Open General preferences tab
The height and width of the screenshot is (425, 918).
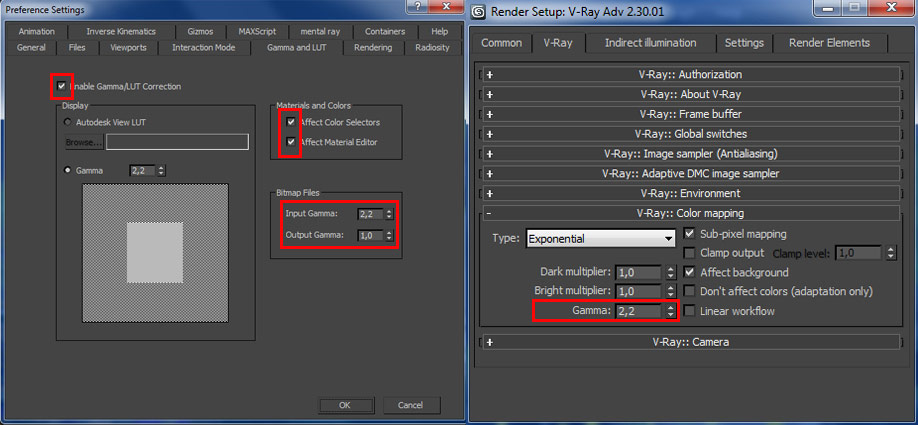pyautogui.click(x=31, y=47)
